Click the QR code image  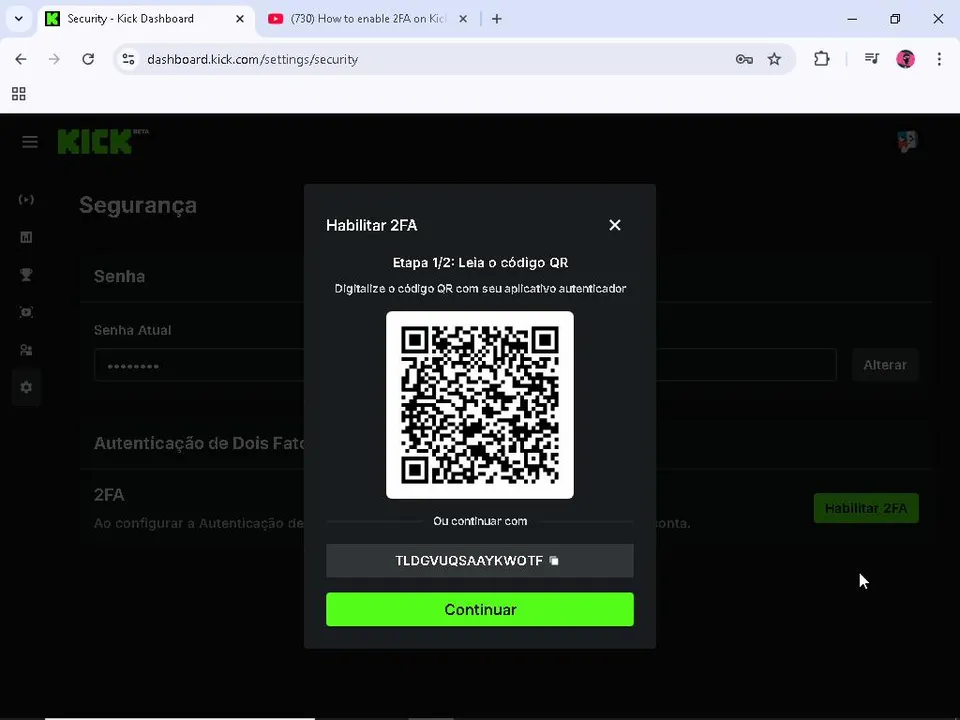(479, 405)
